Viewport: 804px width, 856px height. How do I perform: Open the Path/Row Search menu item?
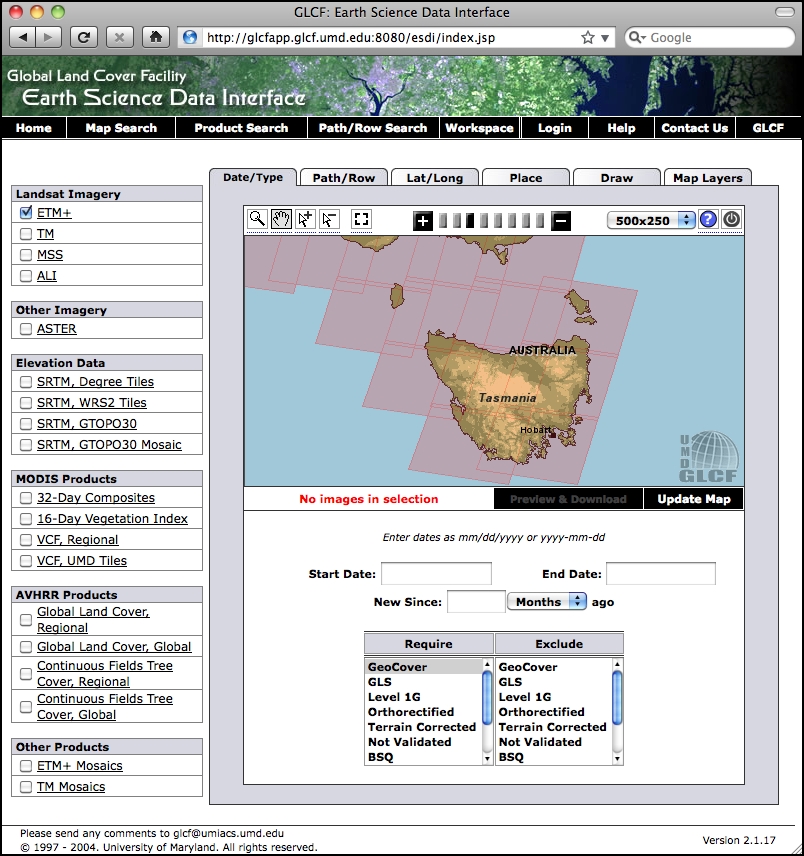(x=372, y=128)
